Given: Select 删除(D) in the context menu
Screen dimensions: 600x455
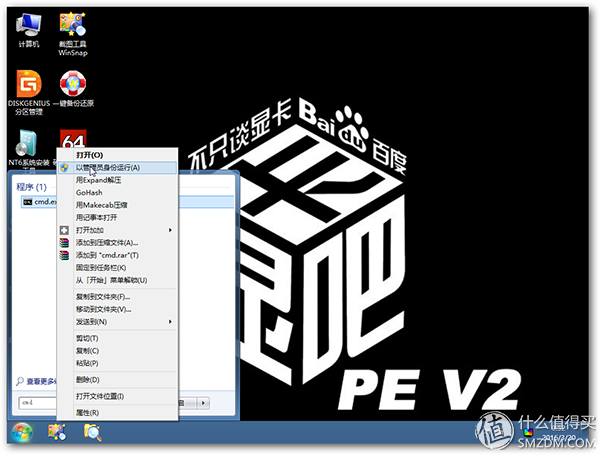Looking at the screenshot, I should (117, 380).
